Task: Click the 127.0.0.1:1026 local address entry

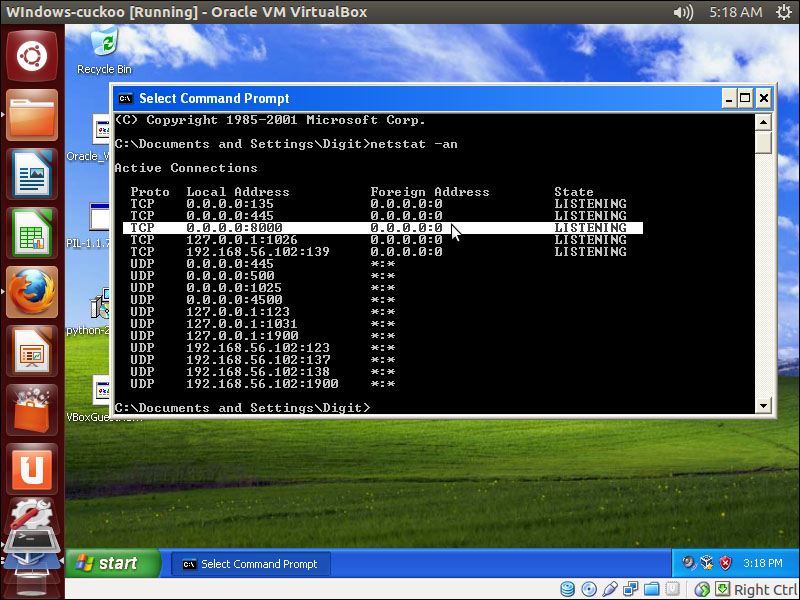Action: 242,240
